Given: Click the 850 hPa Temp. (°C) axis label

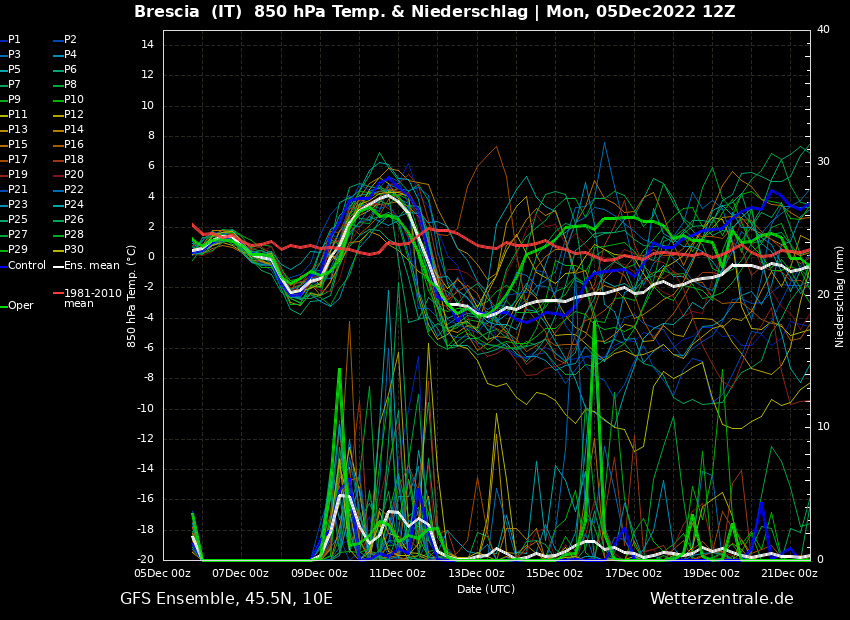Looking at the screenshot, I should point(132,295).
